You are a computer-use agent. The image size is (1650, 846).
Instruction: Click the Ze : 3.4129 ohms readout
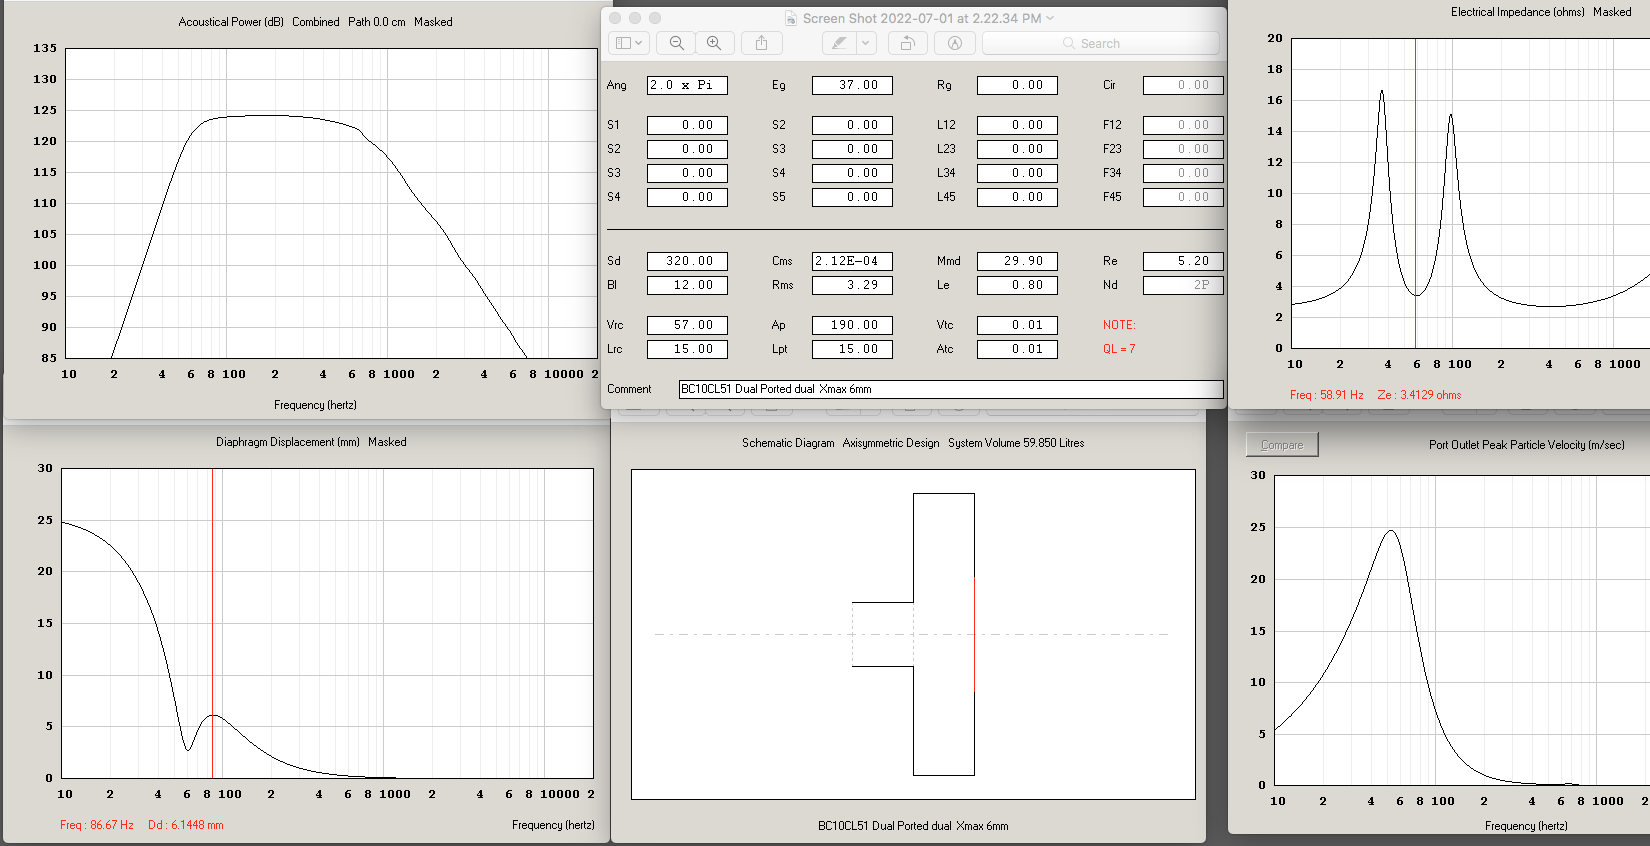point(1419,395)
